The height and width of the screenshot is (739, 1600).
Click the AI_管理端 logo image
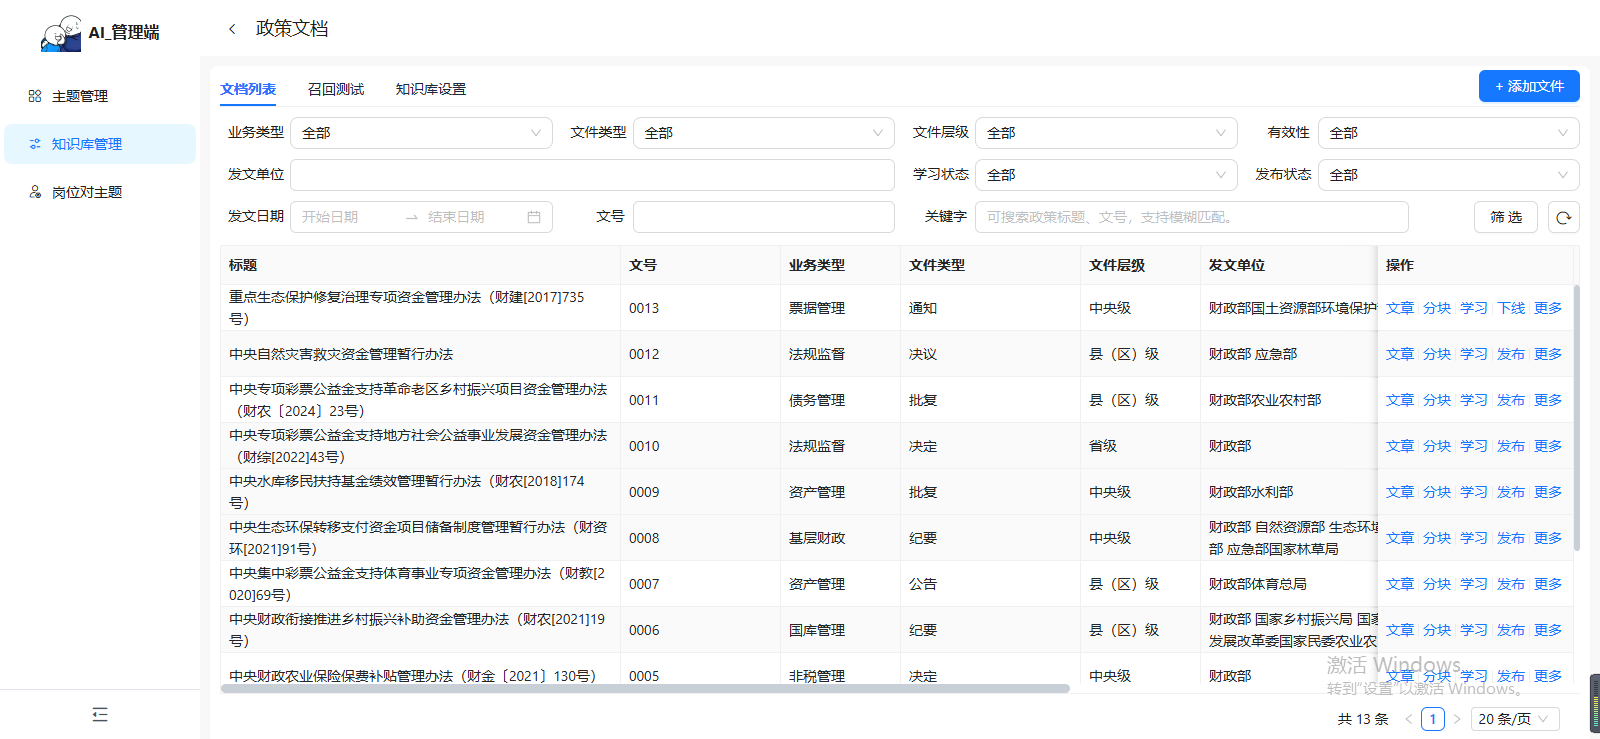pos(61,33)
